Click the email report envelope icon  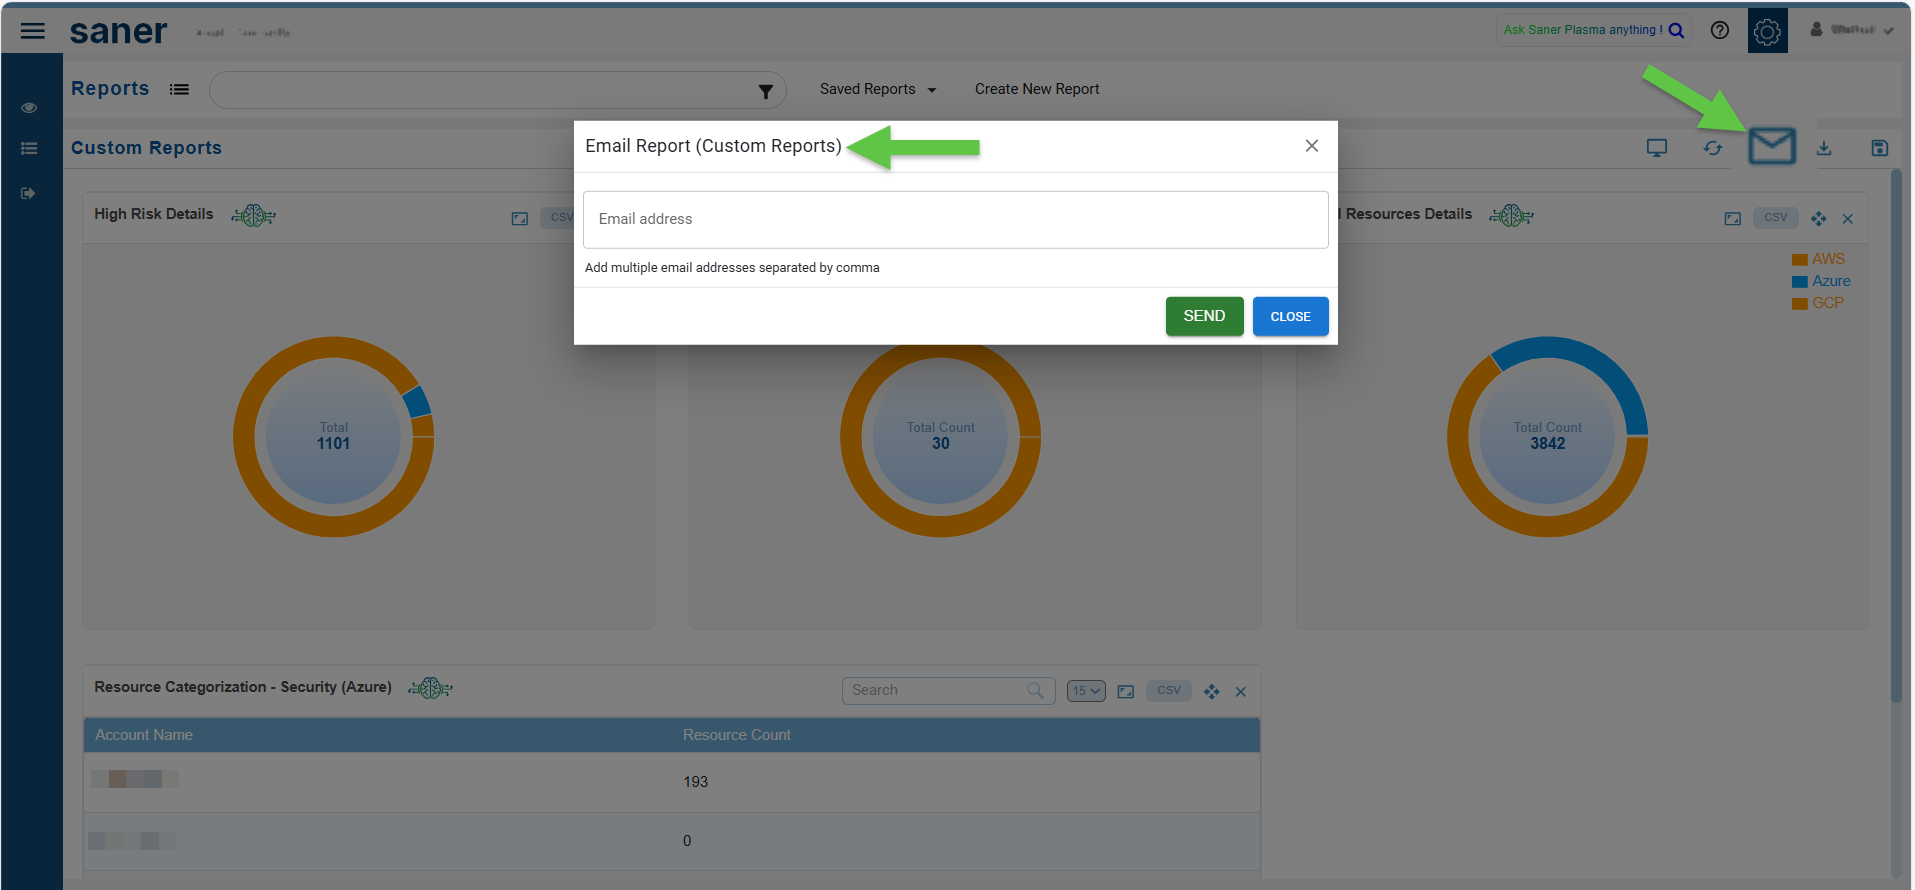(x=1771, y=147)
